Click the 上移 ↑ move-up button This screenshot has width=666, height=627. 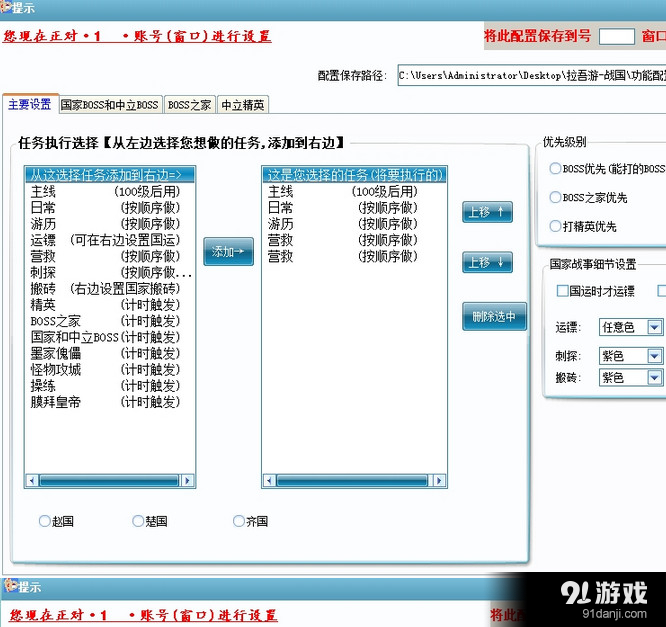pyautogui.click(x=487, y=212)
